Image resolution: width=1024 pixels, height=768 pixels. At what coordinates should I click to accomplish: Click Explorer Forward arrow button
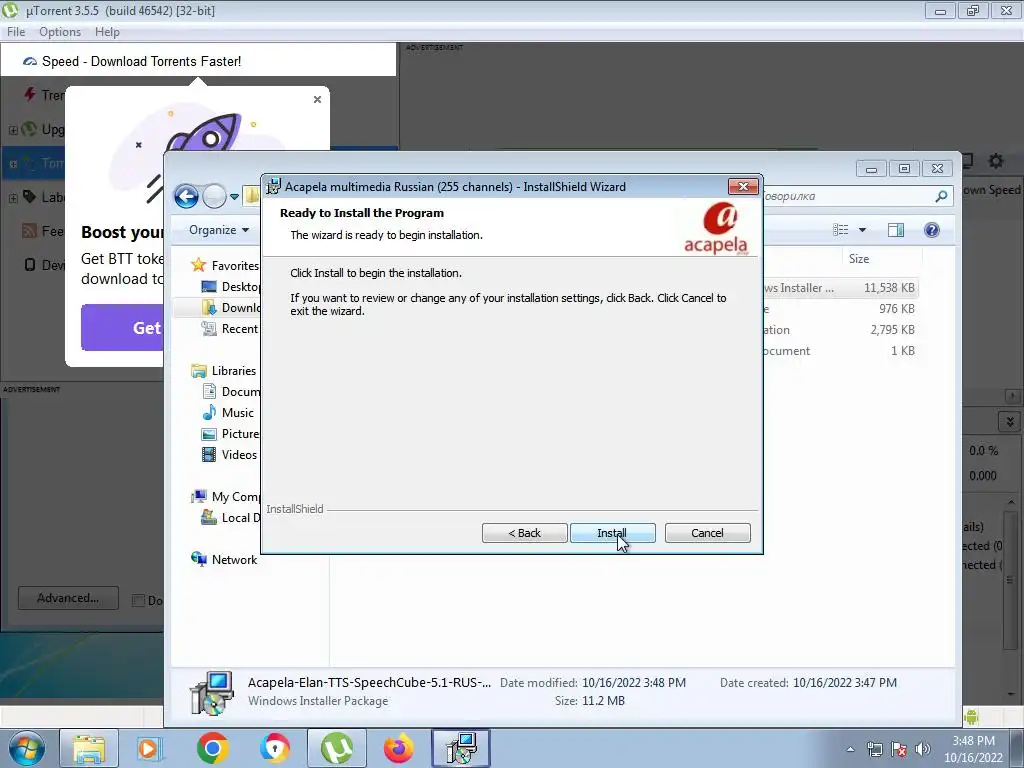[x=214, y=196]
